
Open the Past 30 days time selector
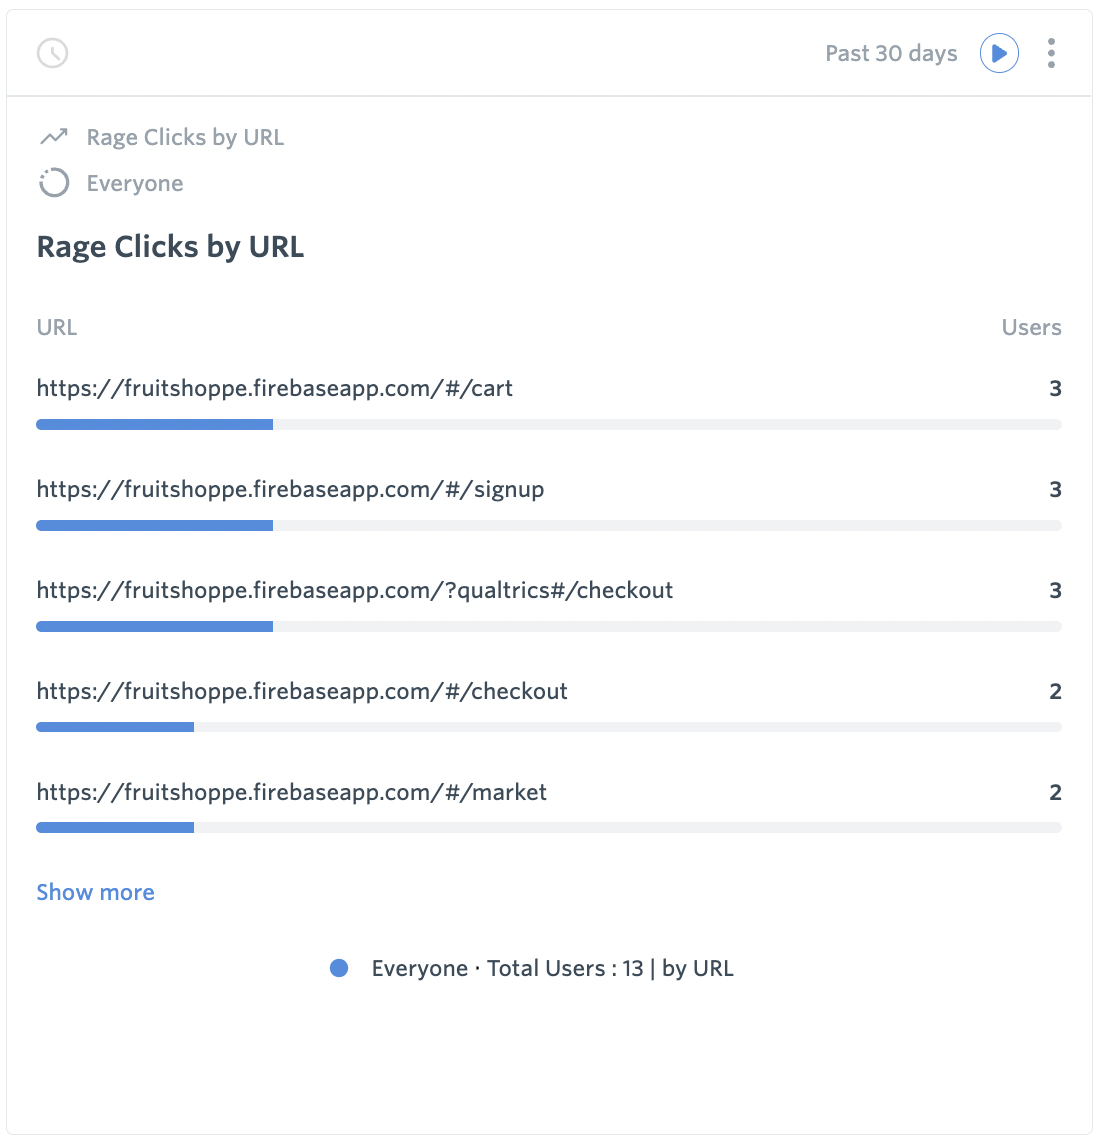pos(890,53)
